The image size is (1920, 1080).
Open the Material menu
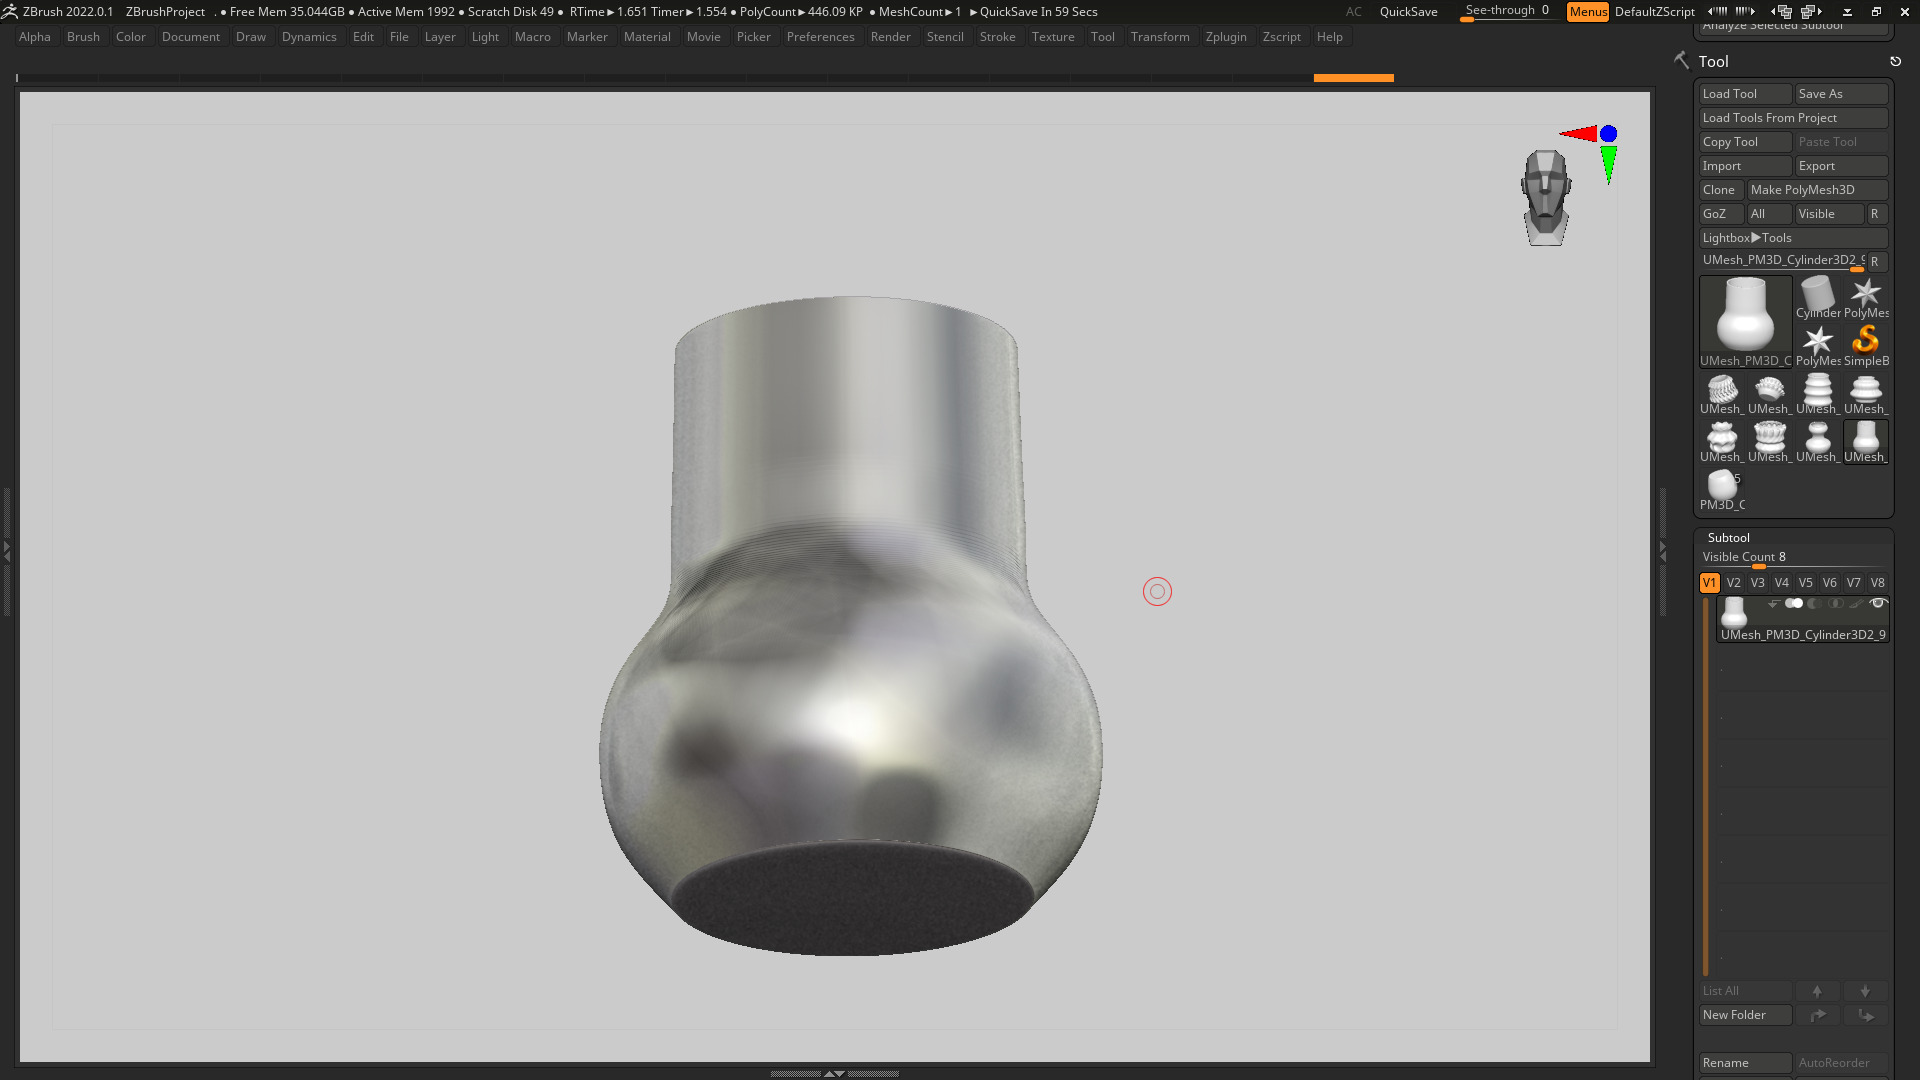point(647,37)
